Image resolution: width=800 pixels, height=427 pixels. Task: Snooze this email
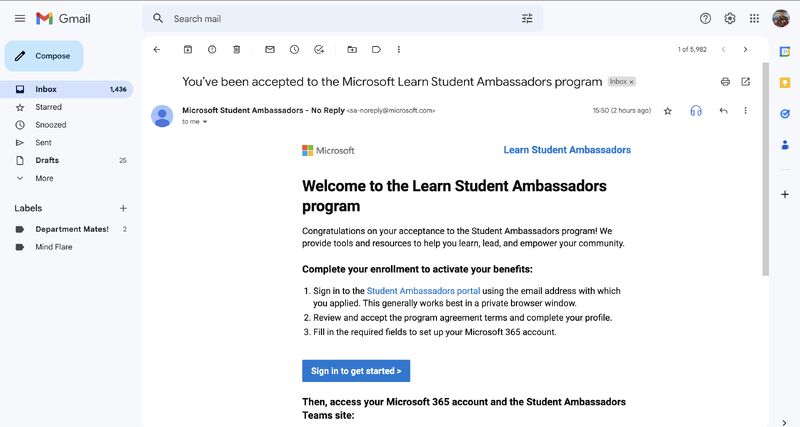tap(294, 49)
